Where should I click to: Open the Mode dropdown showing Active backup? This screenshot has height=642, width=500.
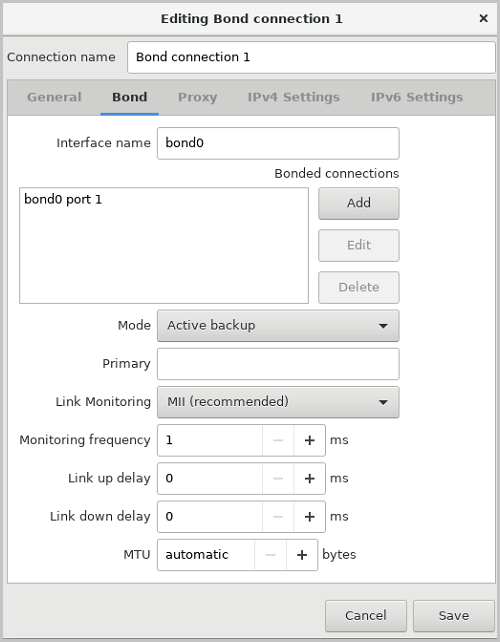278,326
